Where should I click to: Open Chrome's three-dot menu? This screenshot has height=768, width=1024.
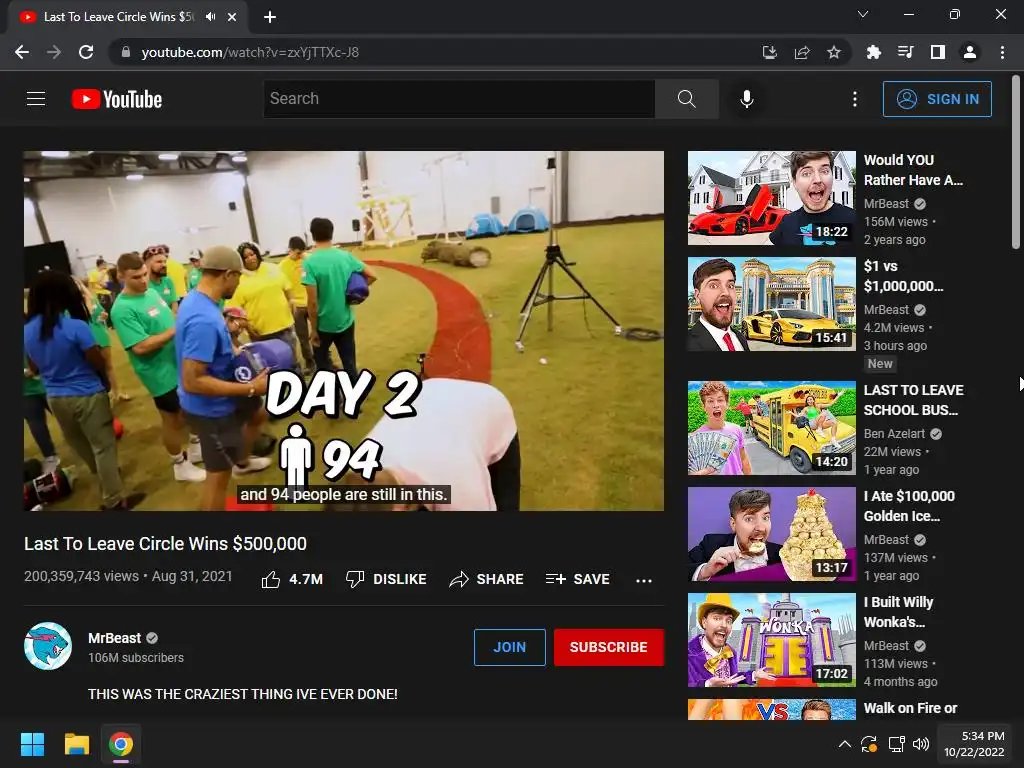[1002, 52]
